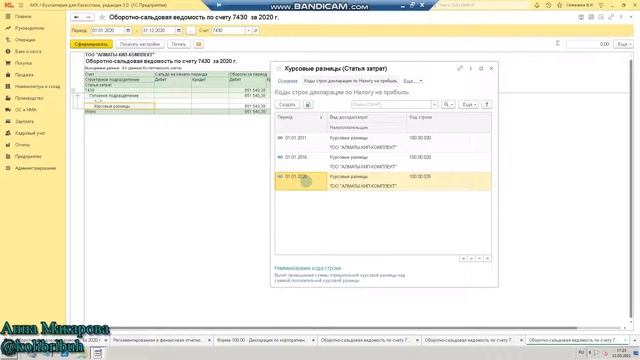Click the search field in dialog
This screenshot has width=640, height=360.
pyautogui.click(x=391, y=105)
